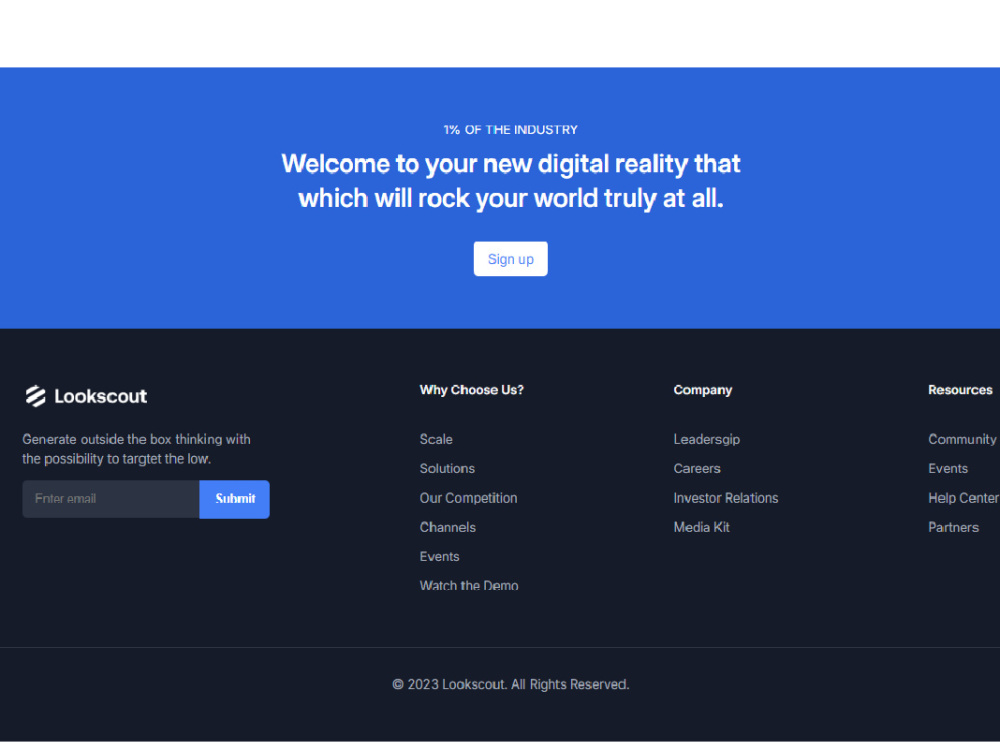Viewport: 1000px width, 750px height.
Task: Open the Our Competition page
Action: tap(468, 497)
